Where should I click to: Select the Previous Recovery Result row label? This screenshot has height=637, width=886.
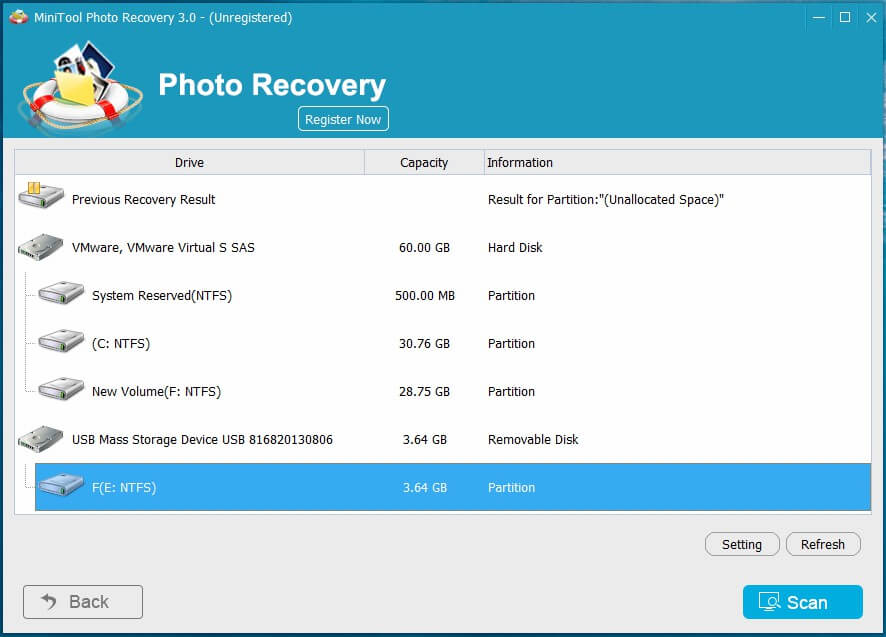click(x=144, y=200)
